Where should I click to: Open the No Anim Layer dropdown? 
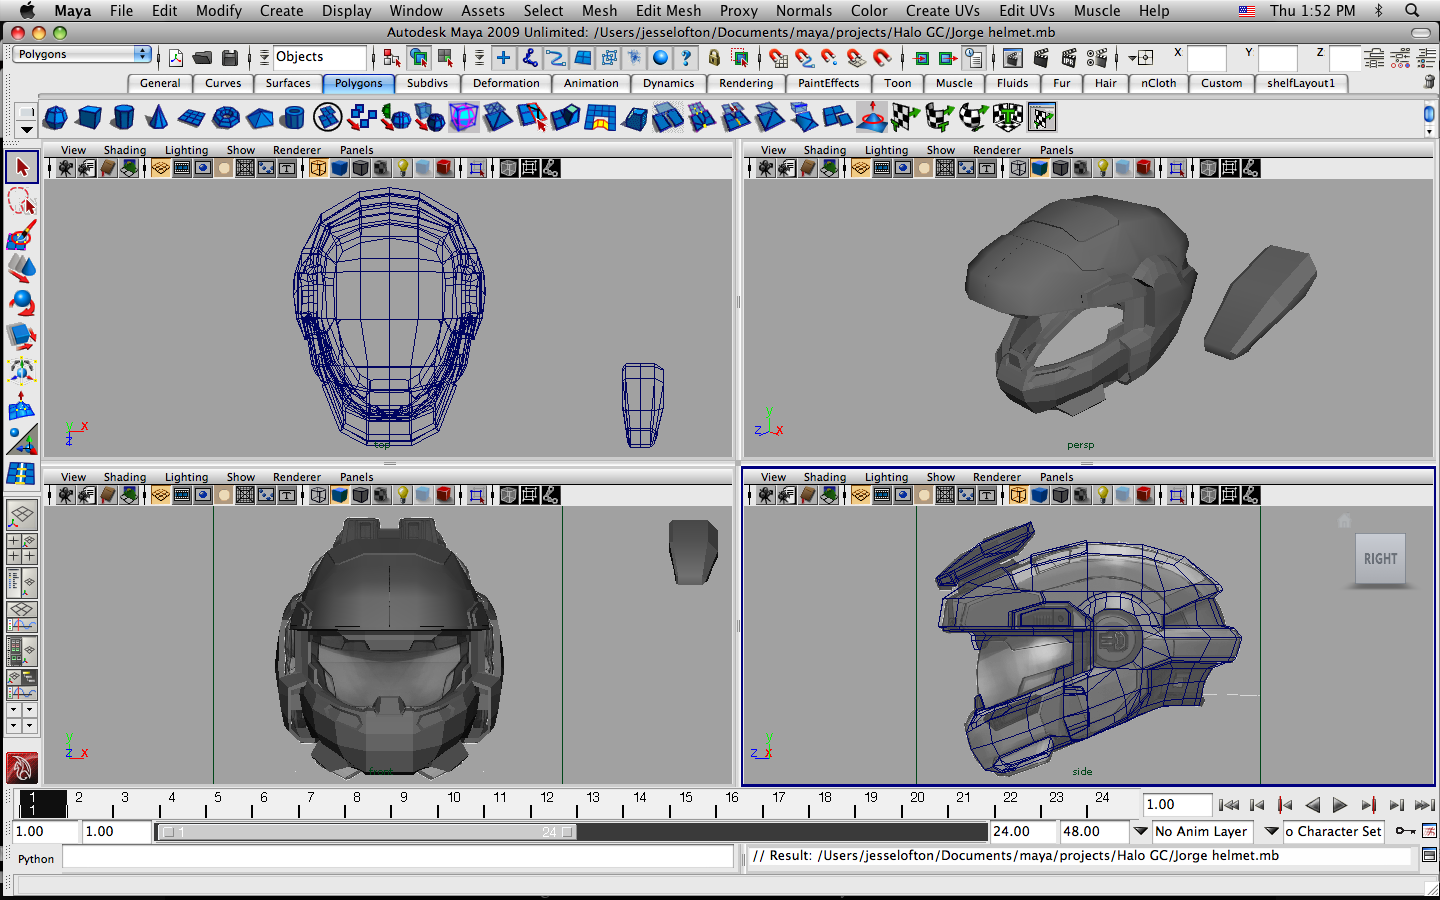[x=1140, y=831]
